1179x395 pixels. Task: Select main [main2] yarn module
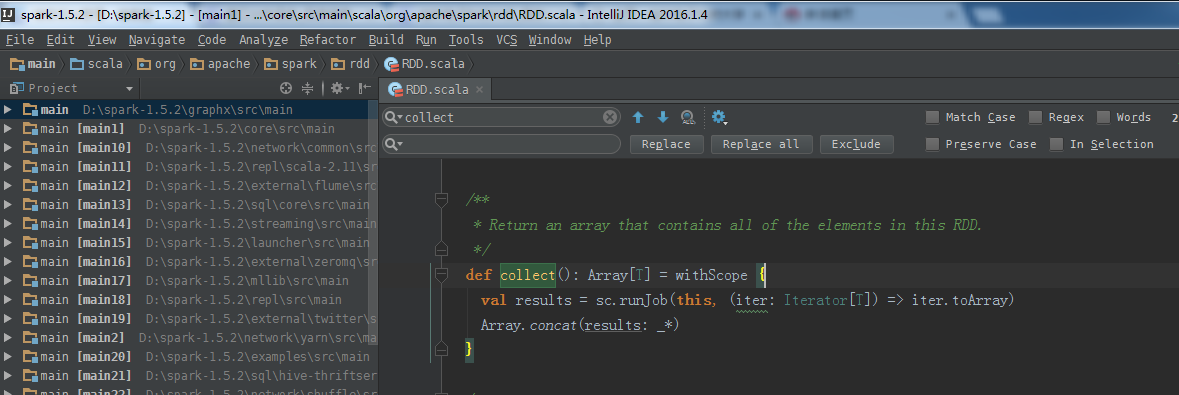(188, 338)
